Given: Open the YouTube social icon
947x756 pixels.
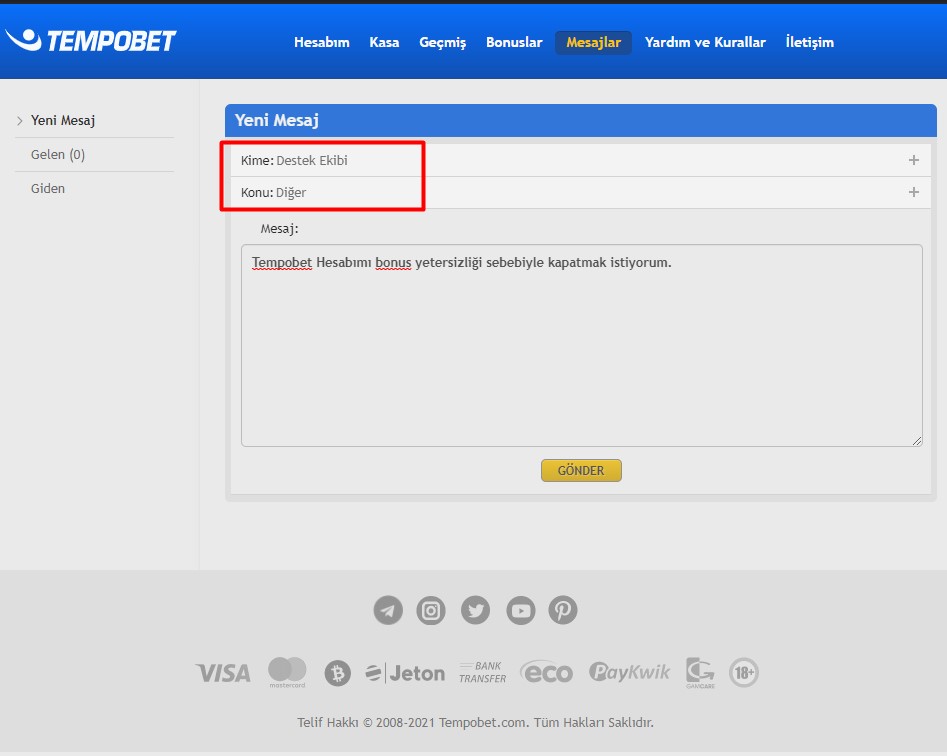Looking at the screenshot, I should [520, 610].
